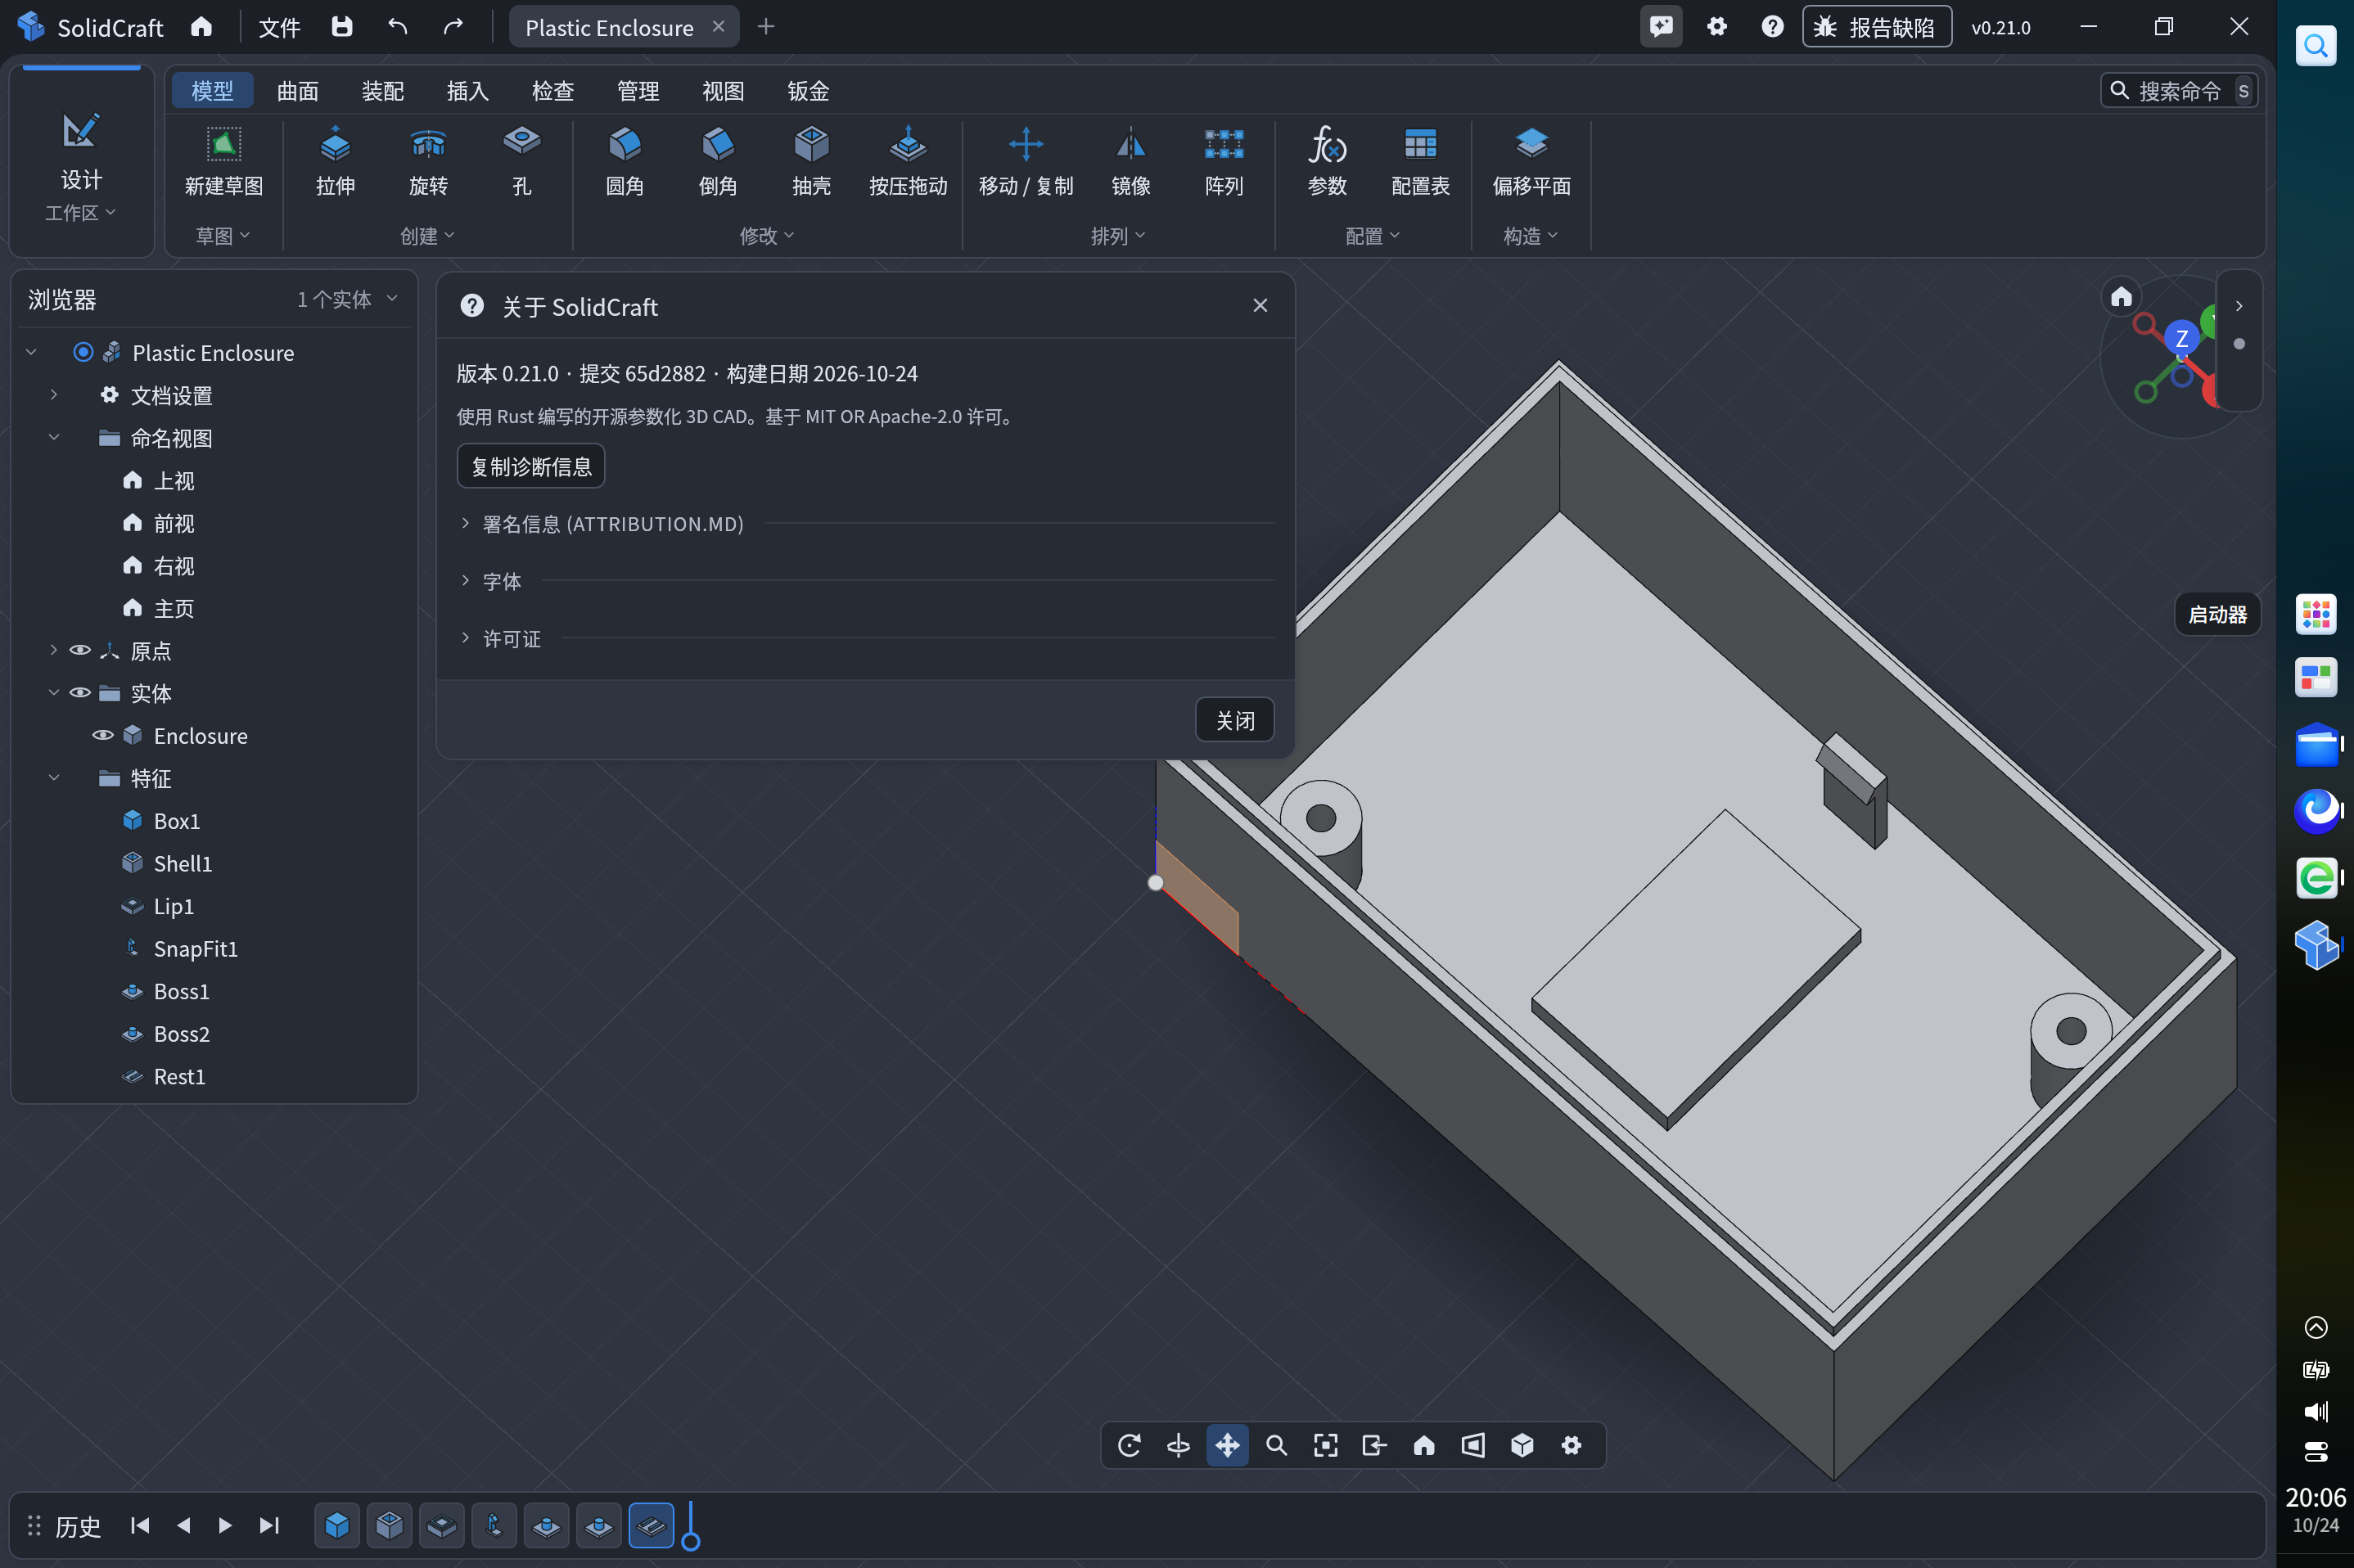Switch to the 曲面 tab
The image size is (2354, 1568).
point(297,91)
